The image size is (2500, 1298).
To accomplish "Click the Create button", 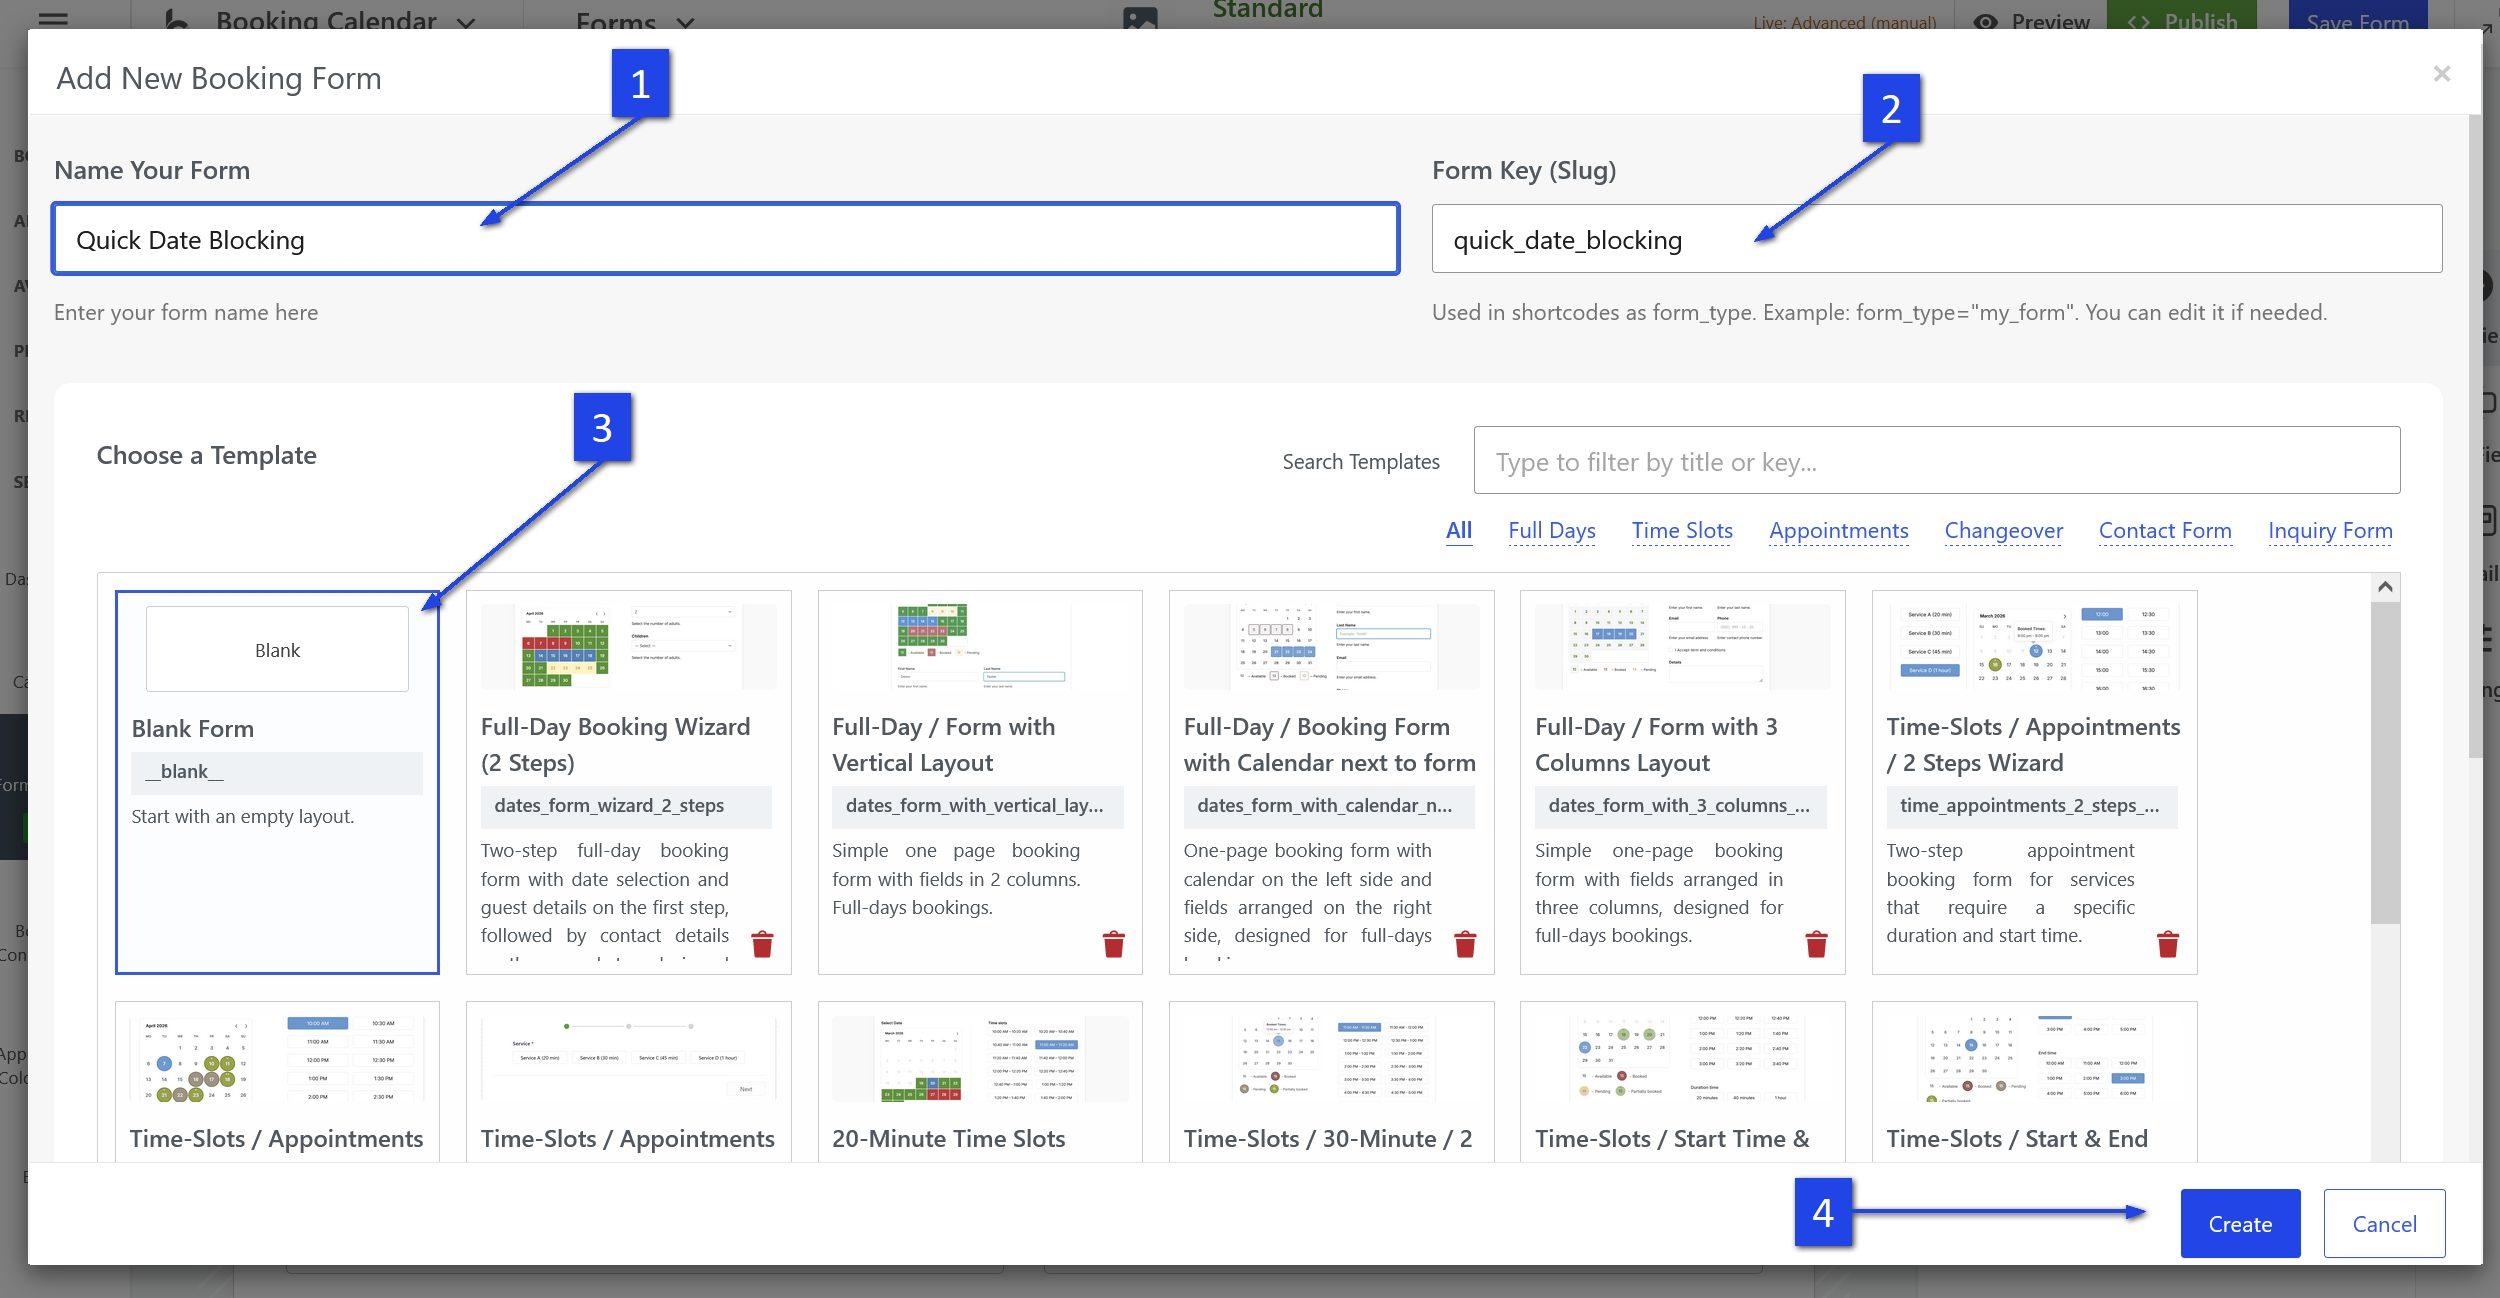I will [x=2240, y=1224].
